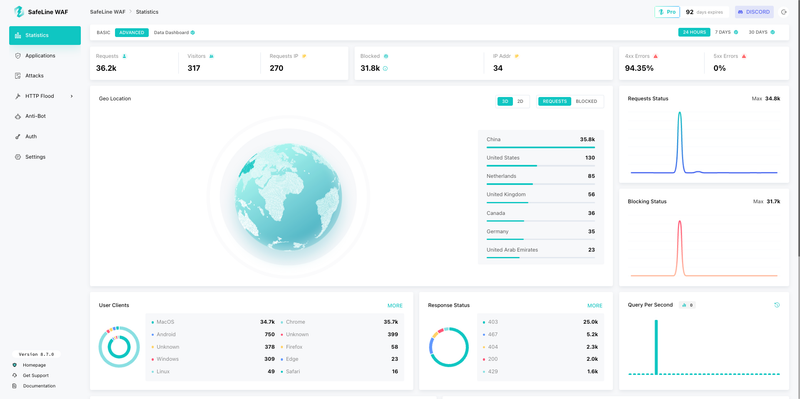This screenshot has height=399, width=800.
Task: Open the Attacks sidebar icon
Action: (x=18, y=76)
